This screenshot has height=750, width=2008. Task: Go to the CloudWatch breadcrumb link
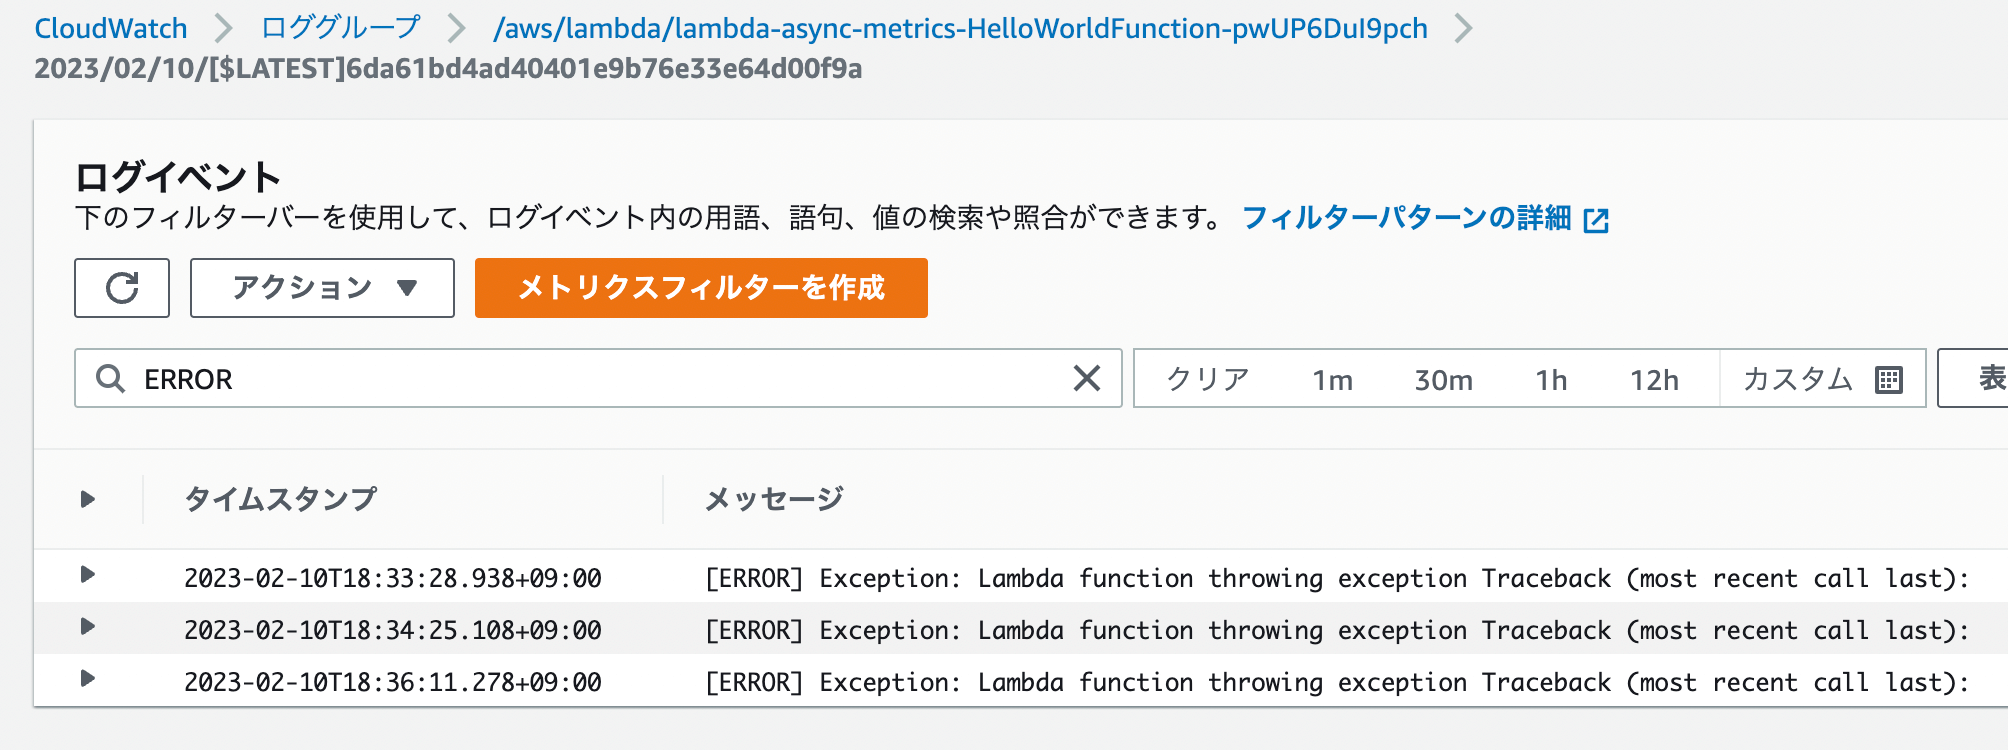pos(111,28)
